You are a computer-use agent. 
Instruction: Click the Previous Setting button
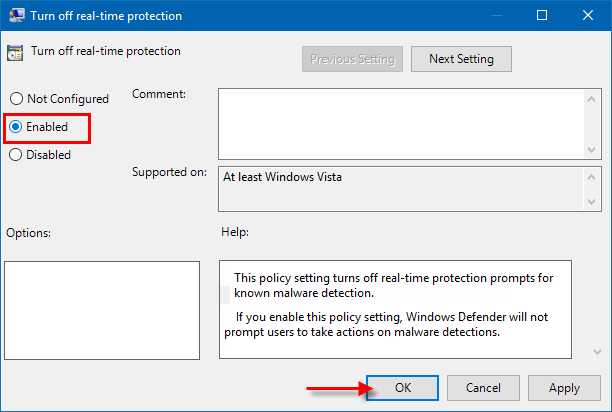pyautogui.click(x=352, y=59)
